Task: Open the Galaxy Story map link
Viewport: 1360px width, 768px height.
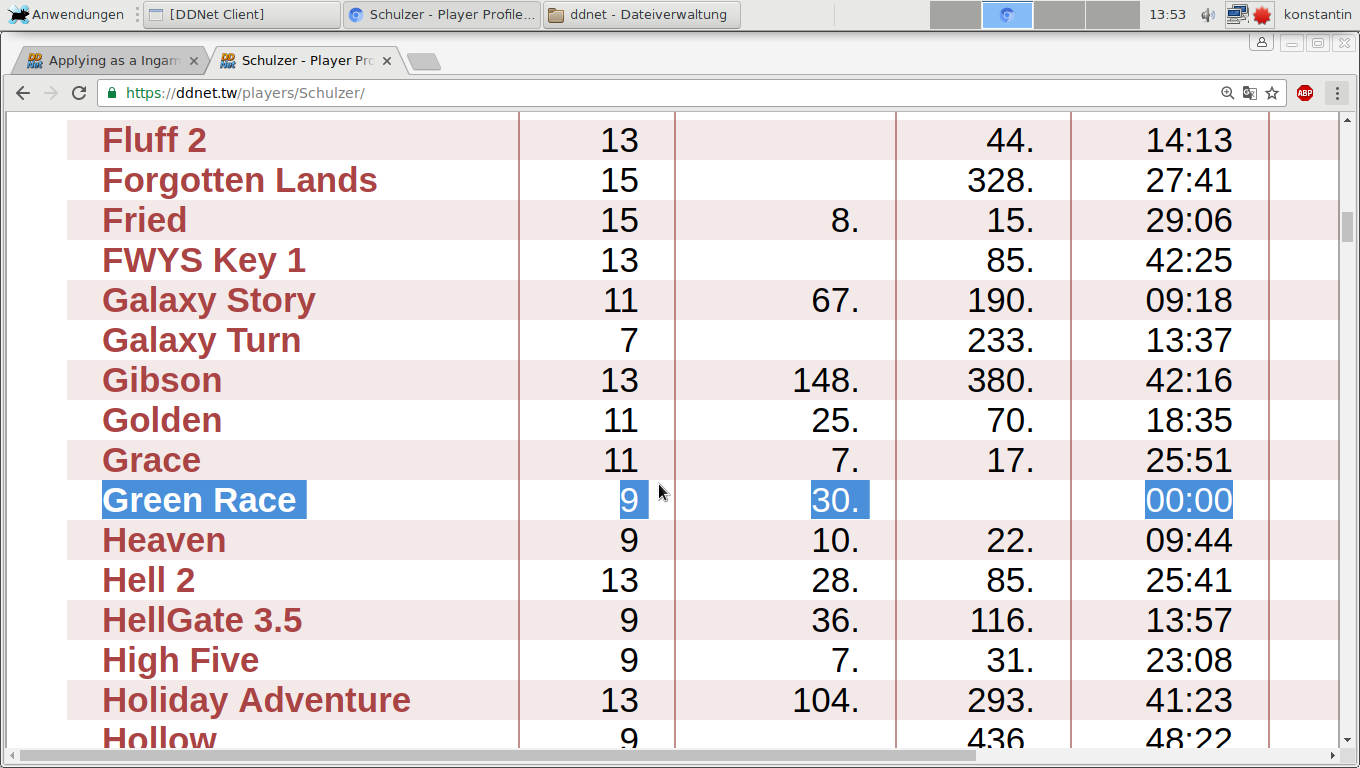Action: [x=208, y=300]
